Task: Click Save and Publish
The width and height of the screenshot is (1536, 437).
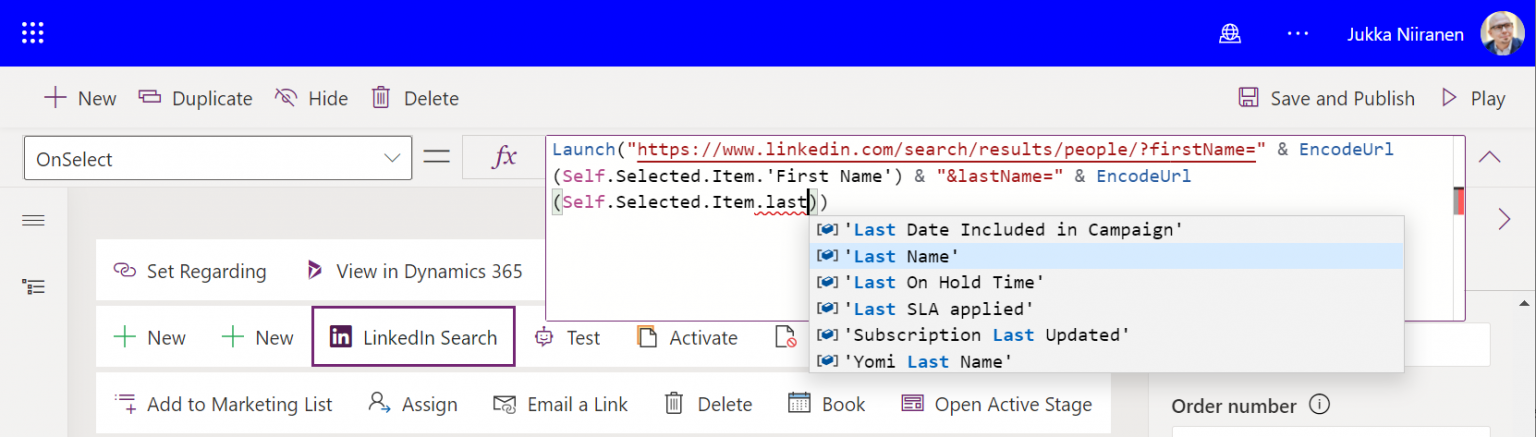Action: (1326, 98)
